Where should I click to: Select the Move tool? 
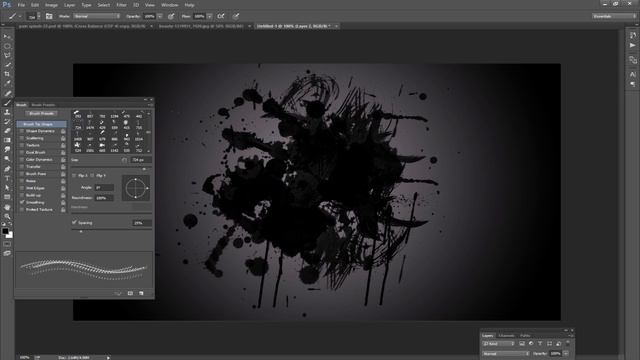pos(7,37)
